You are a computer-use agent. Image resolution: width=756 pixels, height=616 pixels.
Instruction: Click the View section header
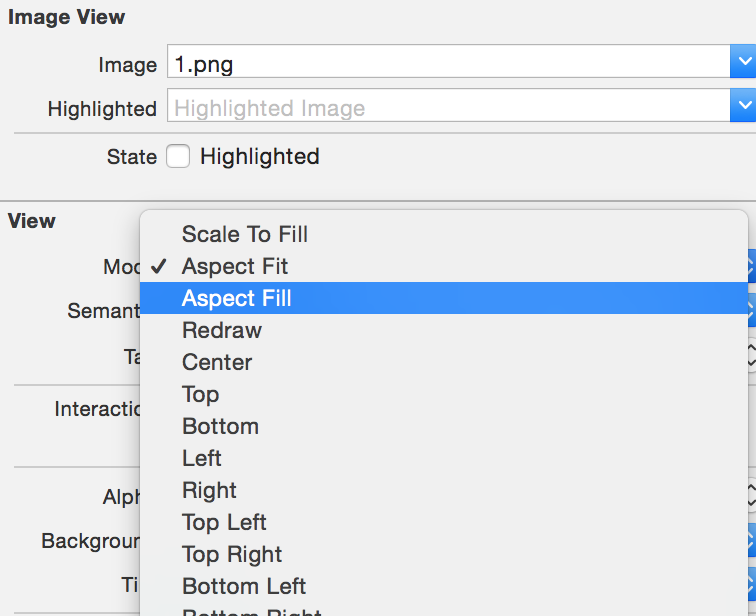[32, 221]
